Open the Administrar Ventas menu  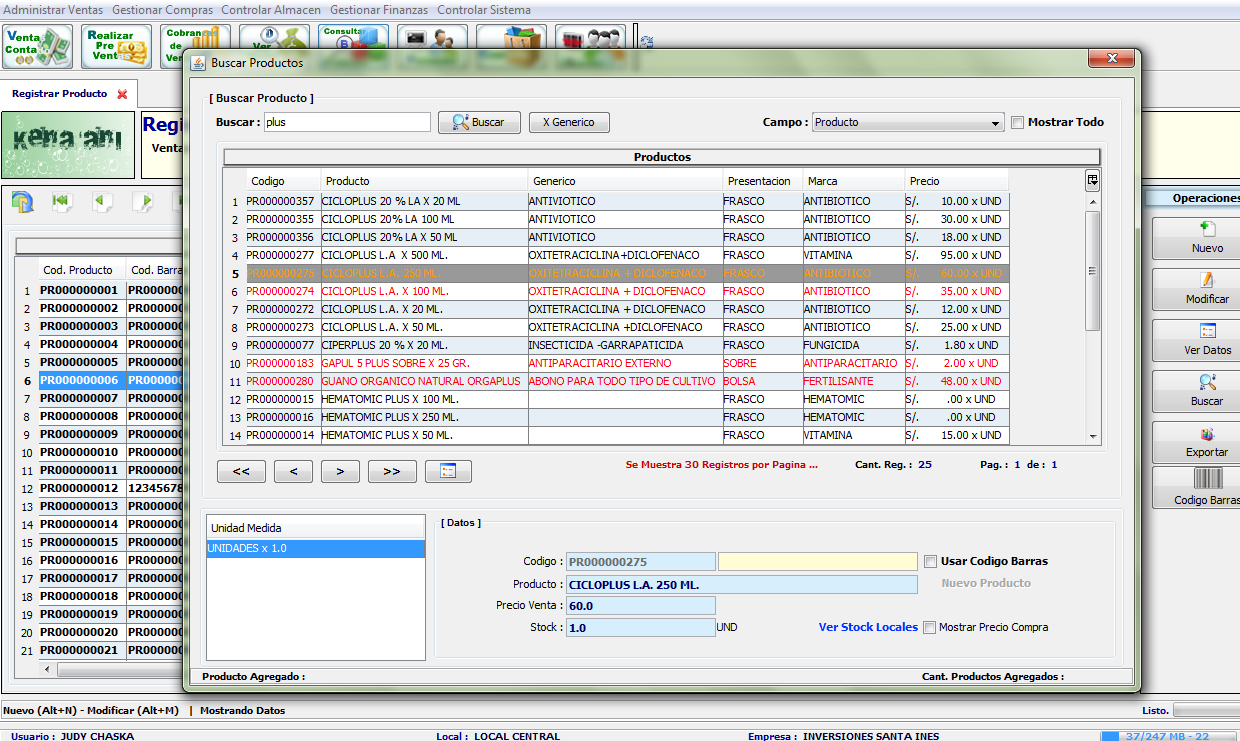(52, 10)
